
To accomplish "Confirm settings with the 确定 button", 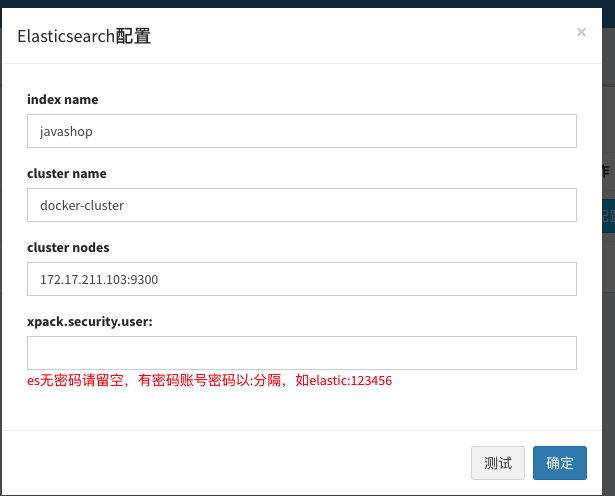I will click(560, 463).
